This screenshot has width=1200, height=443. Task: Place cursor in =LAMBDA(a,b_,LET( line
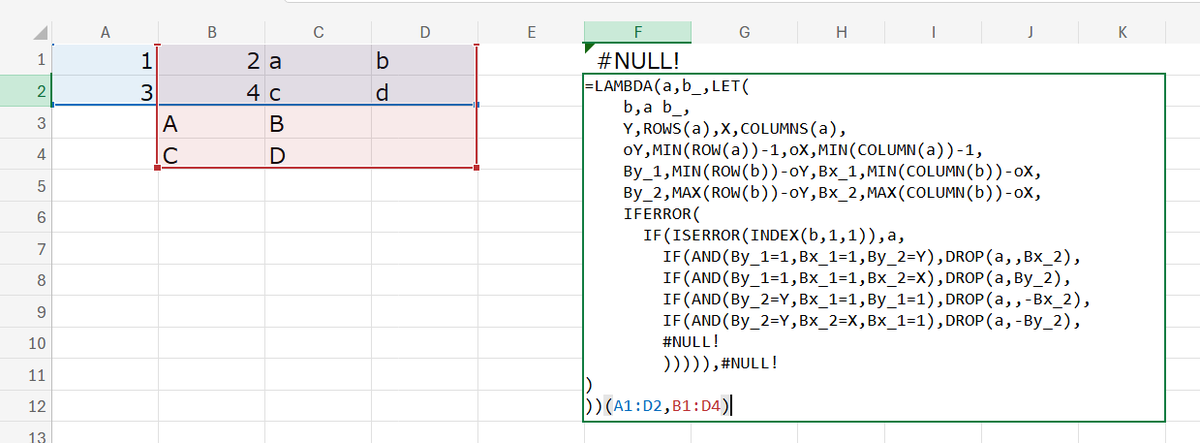click(x=666, y=87)
